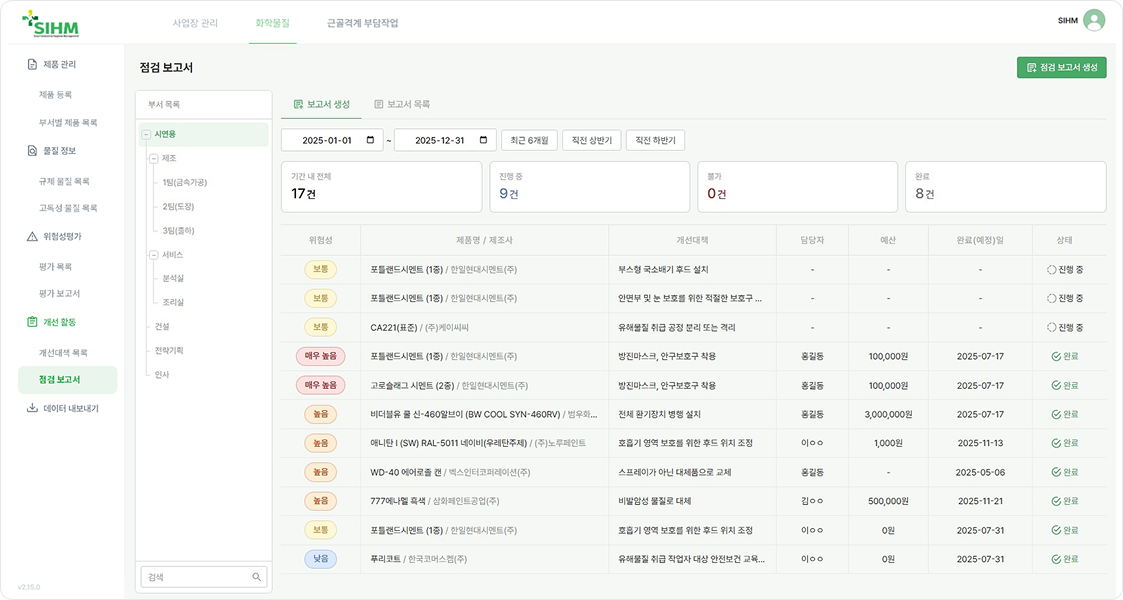This screenshot has width=1123, height=600.
Task: Click 진행 중 status icon for 부스형 국소배기 row
Action: [x=1051, y=270]
